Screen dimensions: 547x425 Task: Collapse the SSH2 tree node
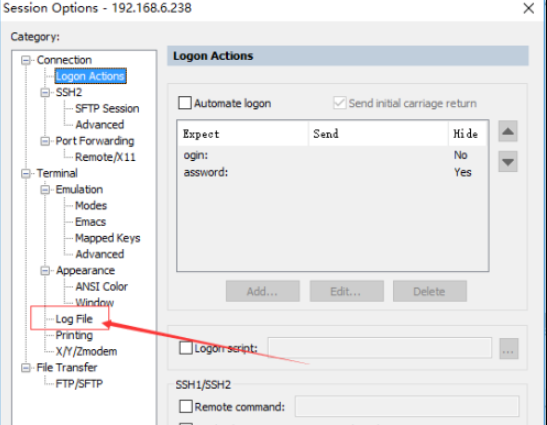pos(45,92)
